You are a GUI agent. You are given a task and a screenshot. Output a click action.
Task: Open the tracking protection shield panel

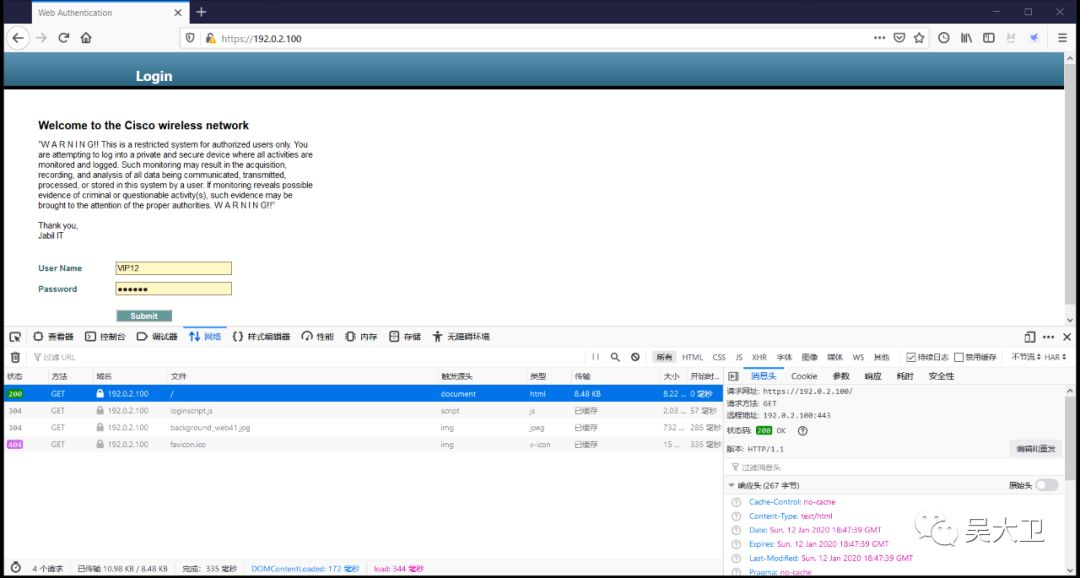(x=191, y=39)
